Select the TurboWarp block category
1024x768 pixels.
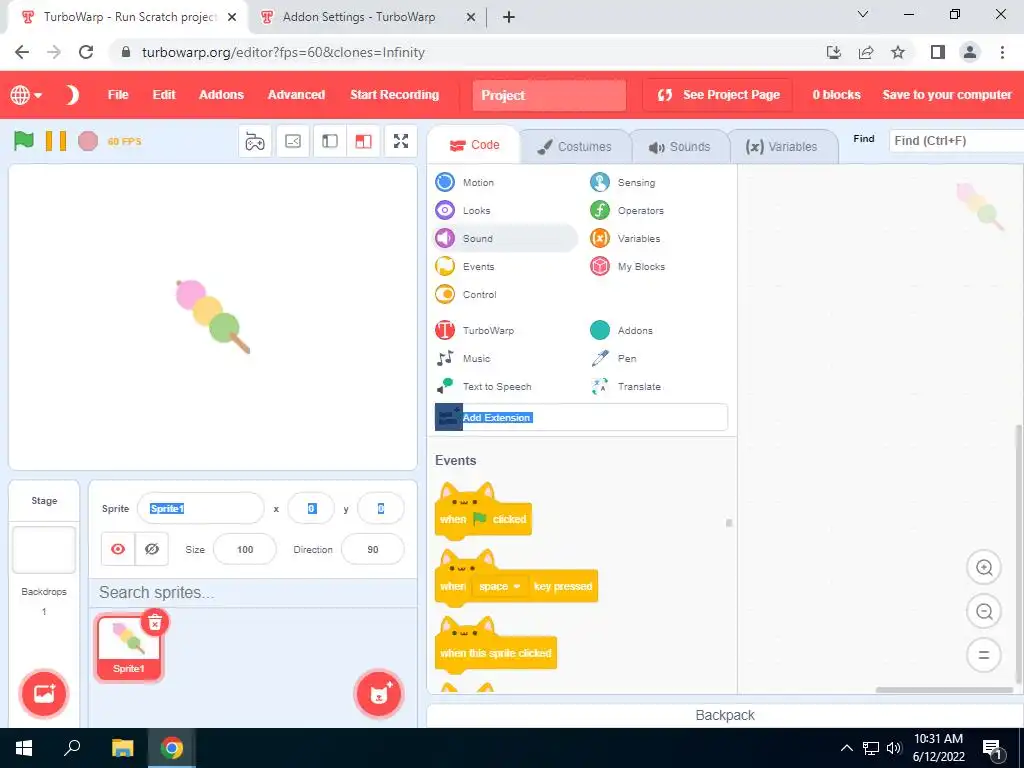click(475, 330)
